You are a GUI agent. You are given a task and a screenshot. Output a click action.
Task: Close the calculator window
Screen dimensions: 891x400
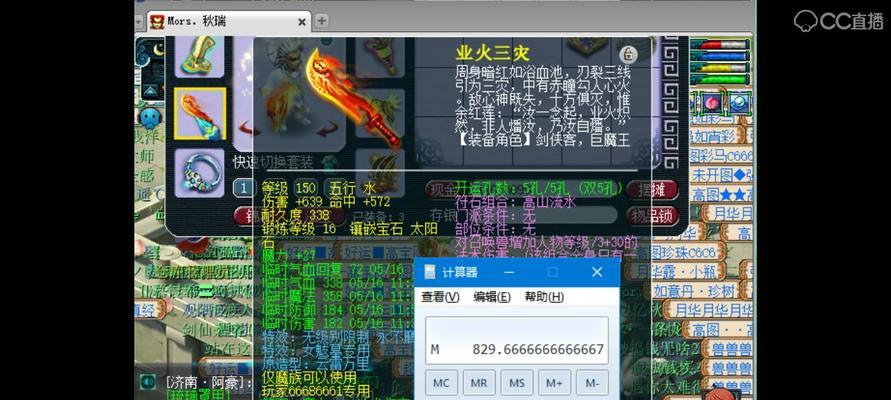[x=597, y=273]
